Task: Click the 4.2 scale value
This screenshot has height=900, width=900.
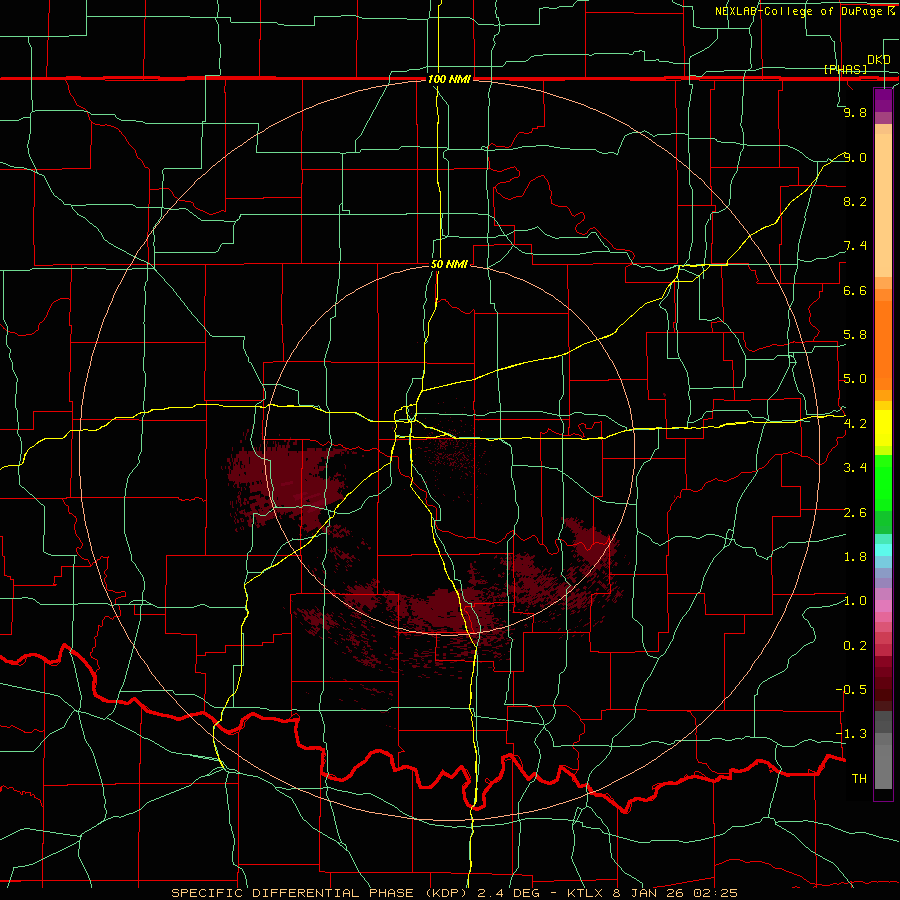Action: point(855,424)
